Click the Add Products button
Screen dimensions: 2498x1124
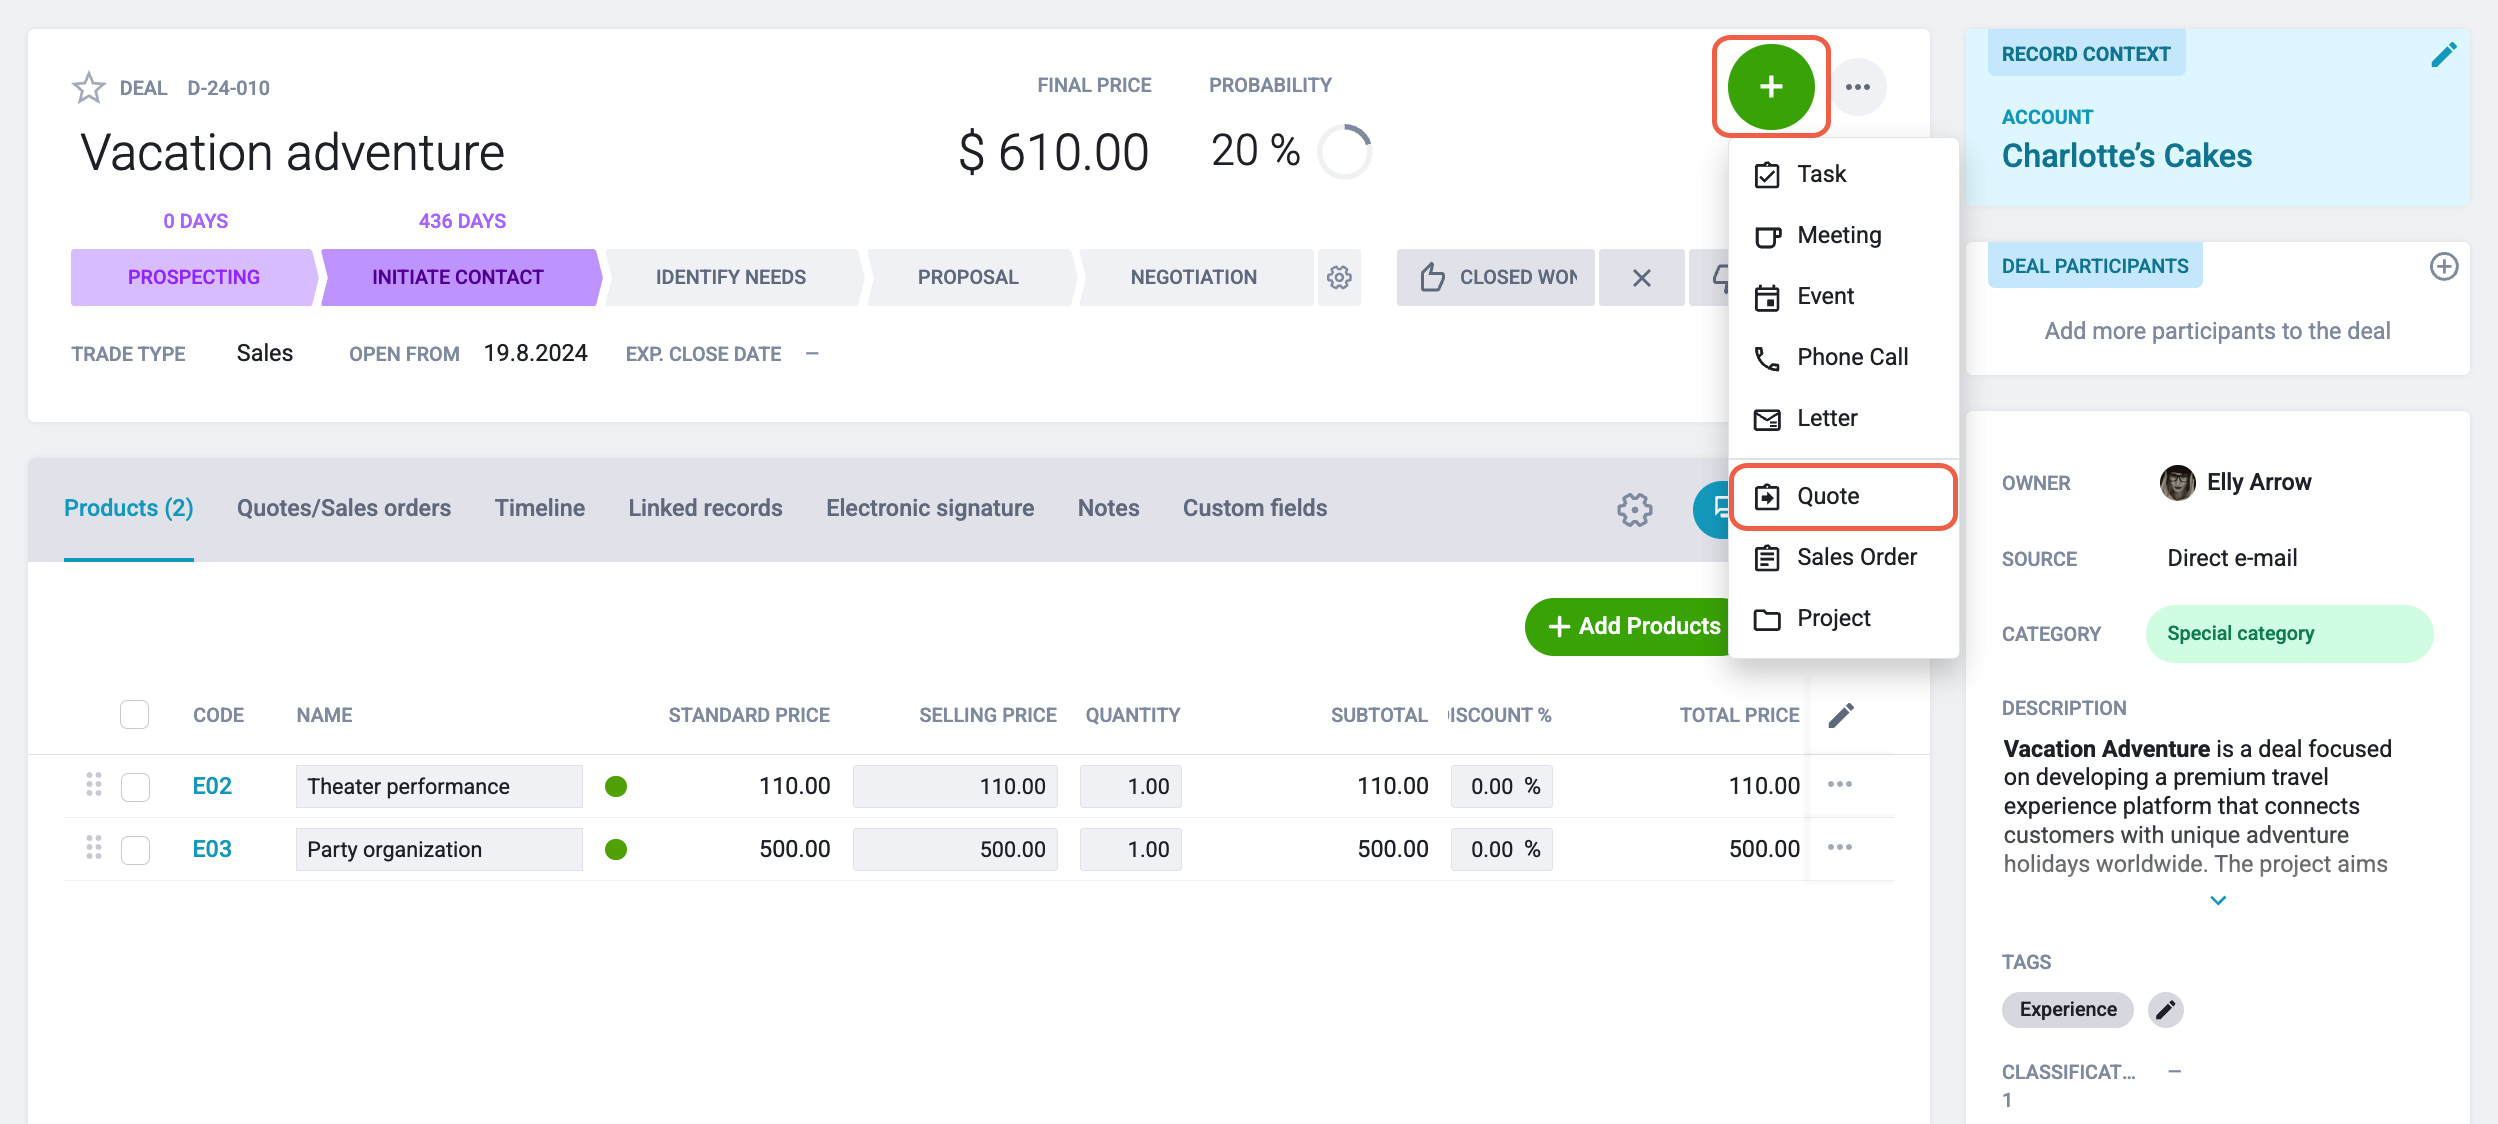1634,627
